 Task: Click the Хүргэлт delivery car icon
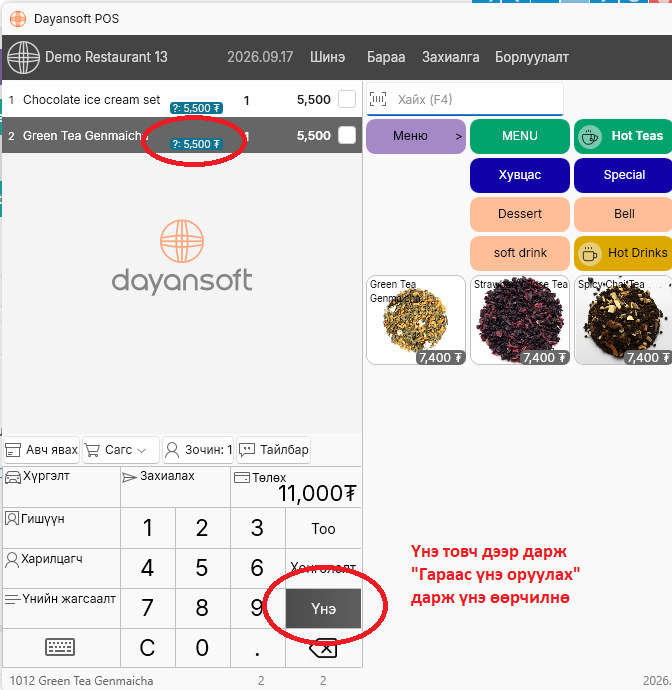point(13,477)
